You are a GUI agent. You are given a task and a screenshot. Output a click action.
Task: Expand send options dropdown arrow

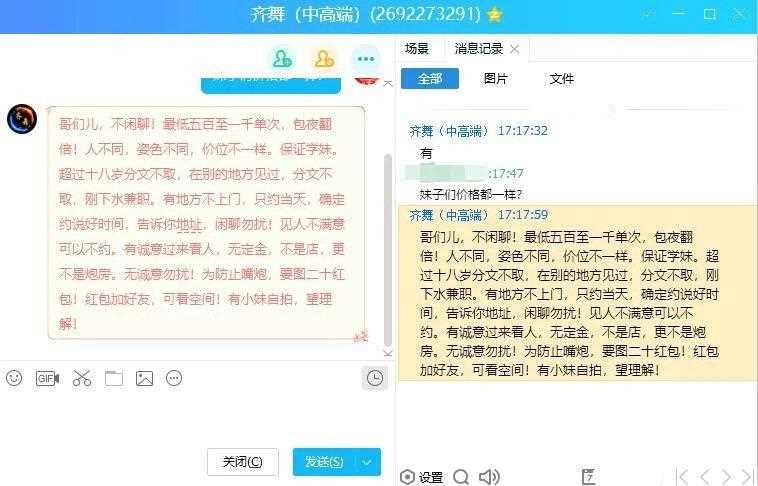coord(367,462)
